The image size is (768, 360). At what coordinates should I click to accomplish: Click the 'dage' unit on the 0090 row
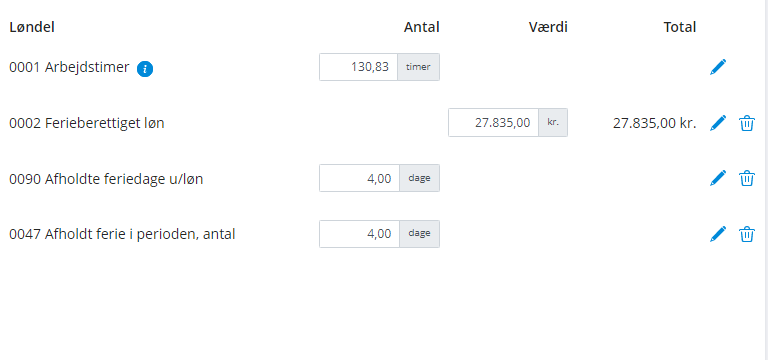point(420,178)
